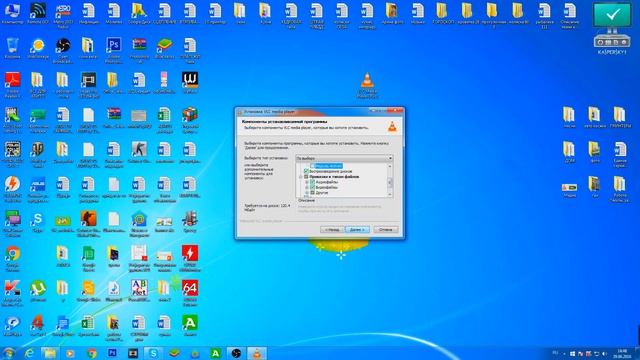Expand the 'Видеофайлы' tree node
Screen dimensions: 640x360
(307, 187)
